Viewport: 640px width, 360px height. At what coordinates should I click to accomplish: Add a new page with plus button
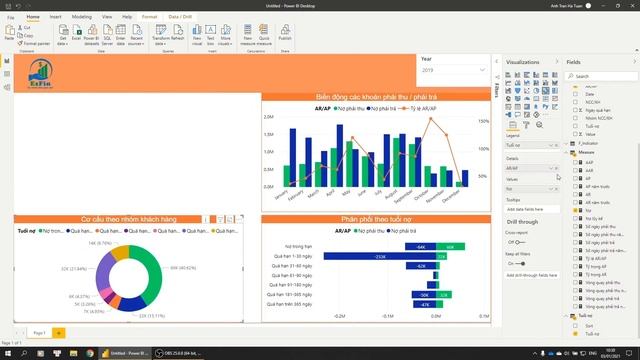point(59,333)
